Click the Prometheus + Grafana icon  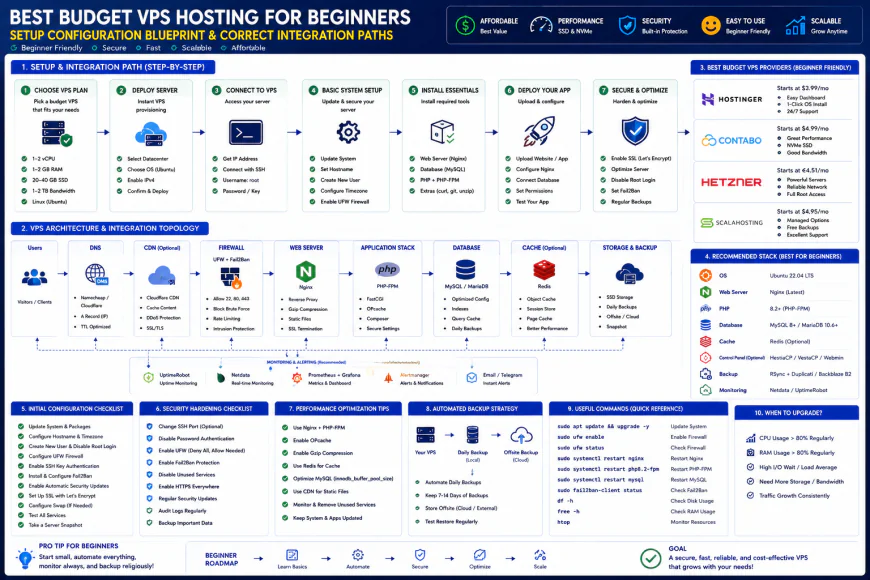coord(297,378)
